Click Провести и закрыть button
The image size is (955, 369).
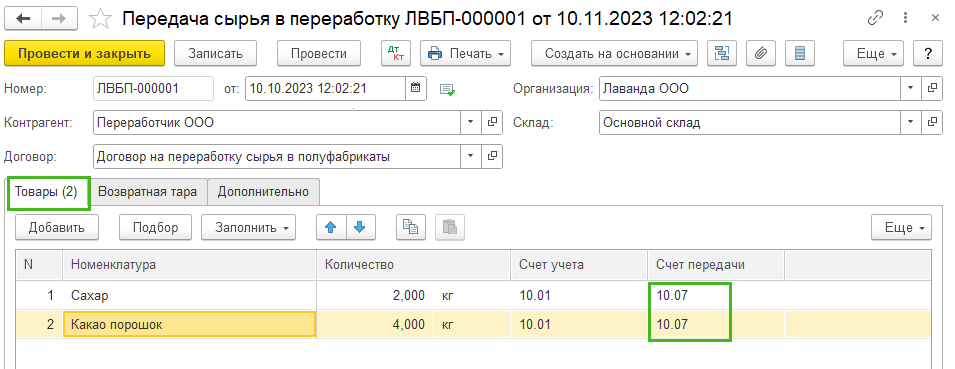tap(85, 54)
